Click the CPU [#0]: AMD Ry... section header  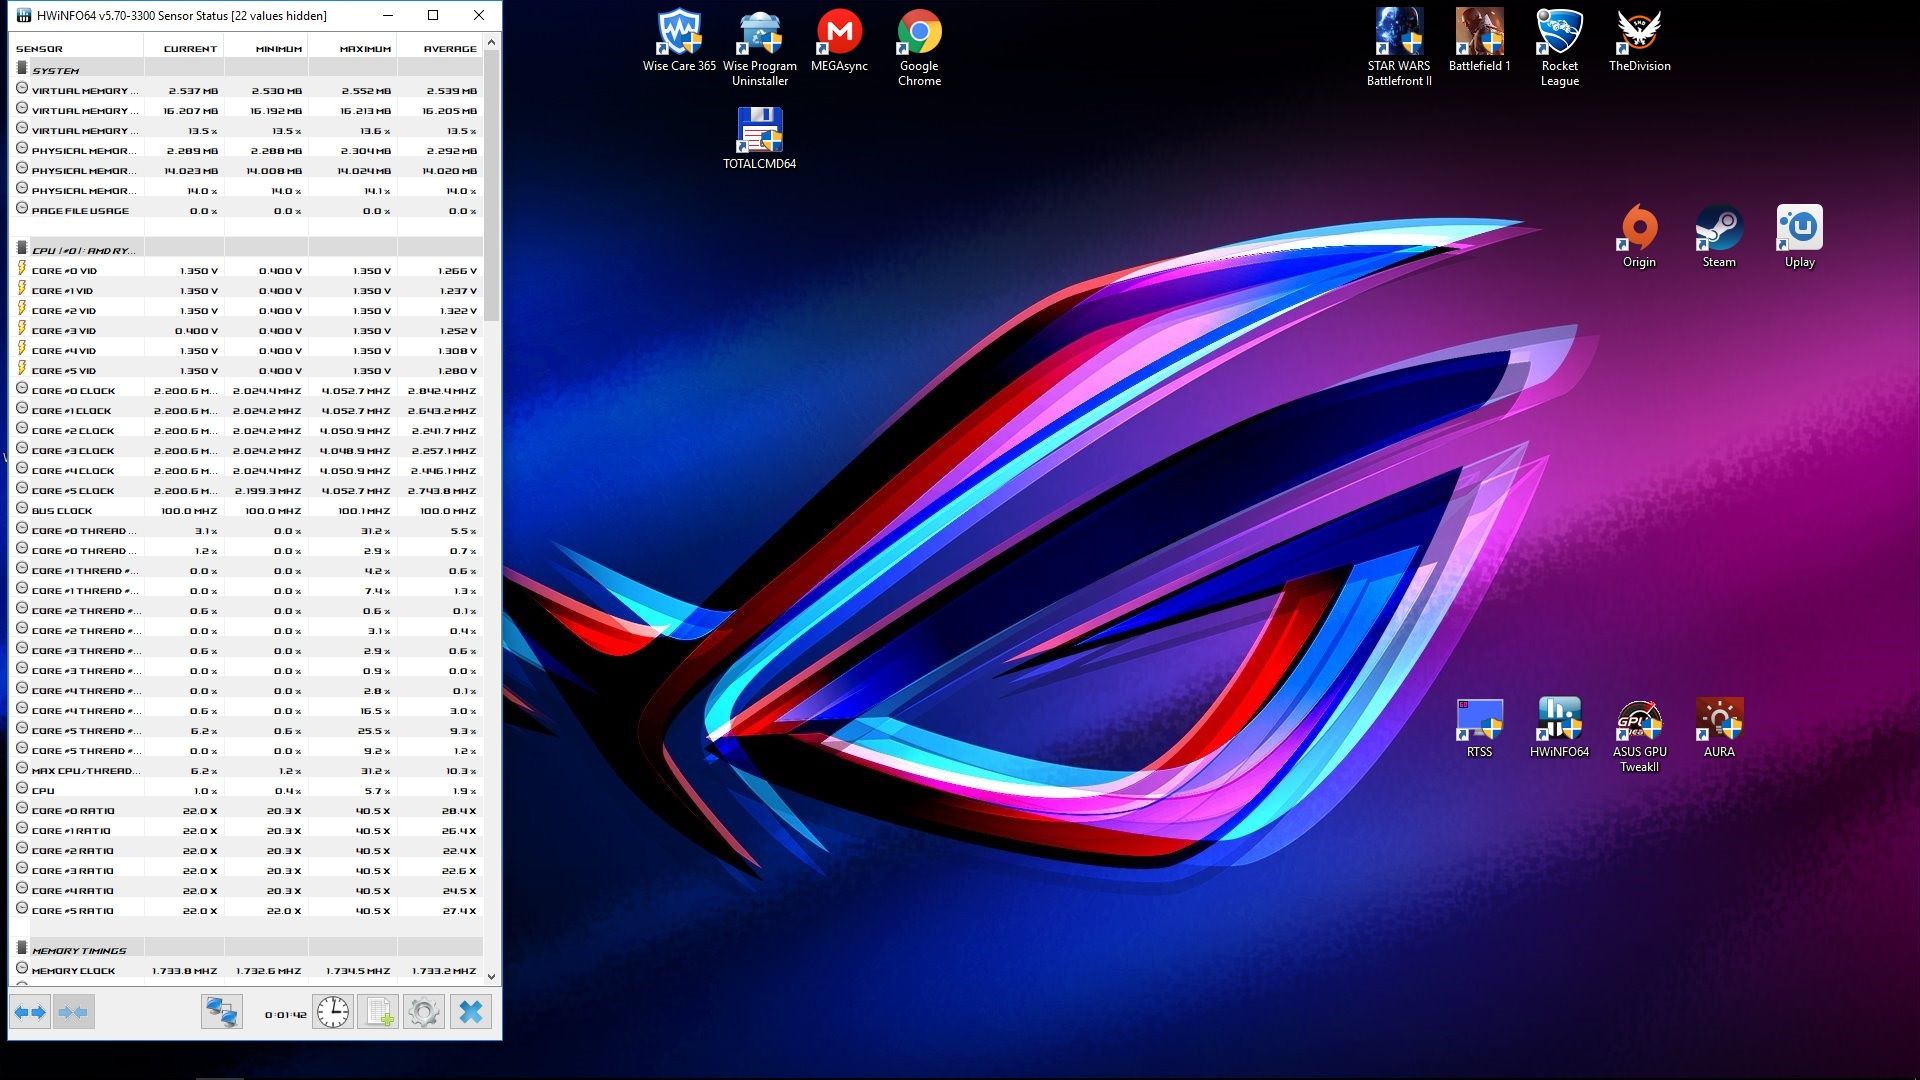click(248, 250)
